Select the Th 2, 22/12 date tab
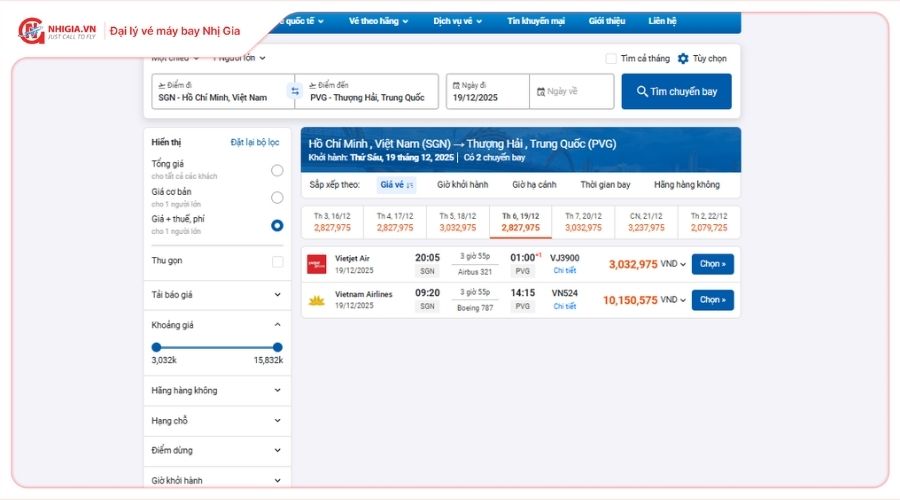 point(709,222)
